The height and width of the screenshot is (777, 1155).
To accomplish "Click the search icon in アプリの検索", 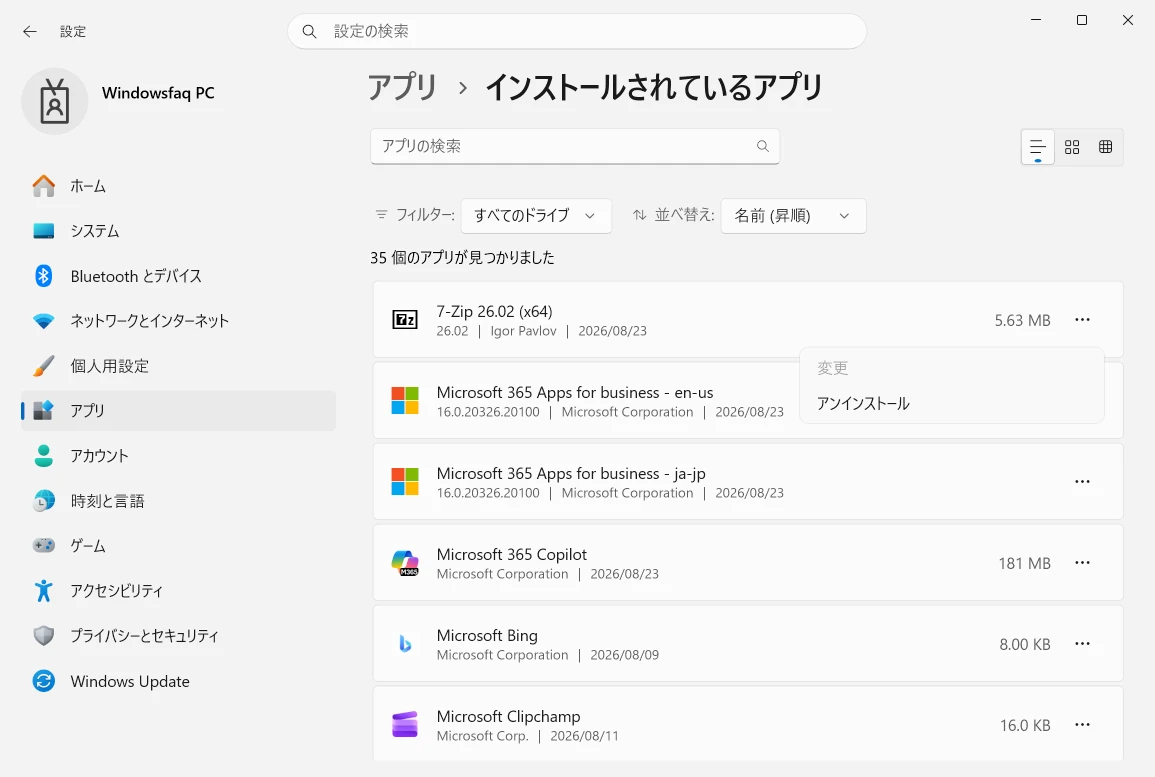I will [x=762, y=147].
